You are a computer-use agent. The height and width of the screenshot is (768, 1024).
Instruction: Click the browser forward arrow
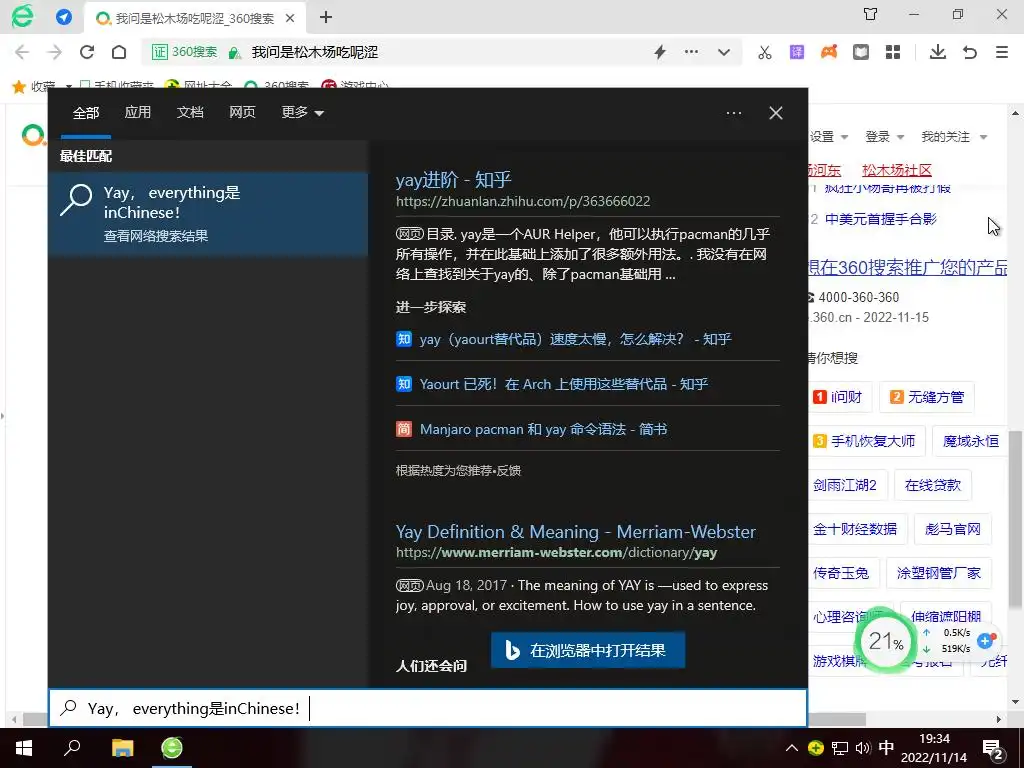point(54,52)
